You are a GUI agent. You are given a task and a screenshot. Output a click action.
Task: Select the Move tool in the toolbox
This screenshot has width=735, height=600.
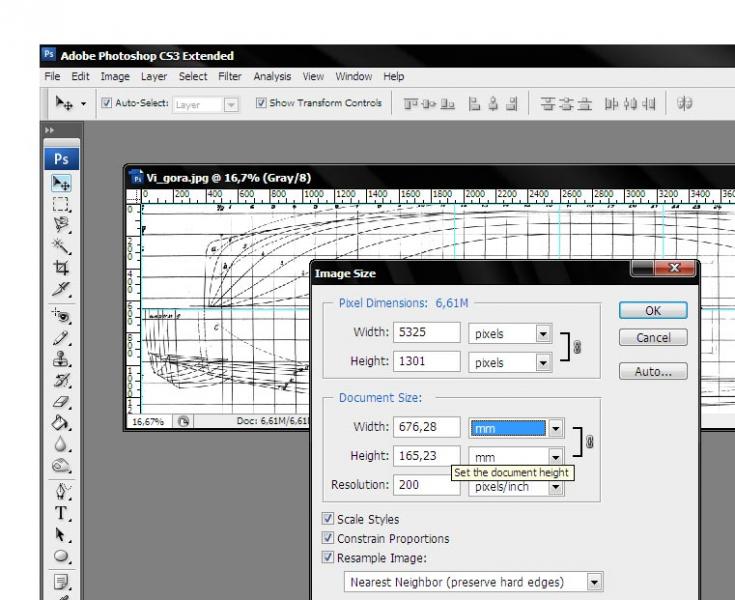click(x=61, y=183)
